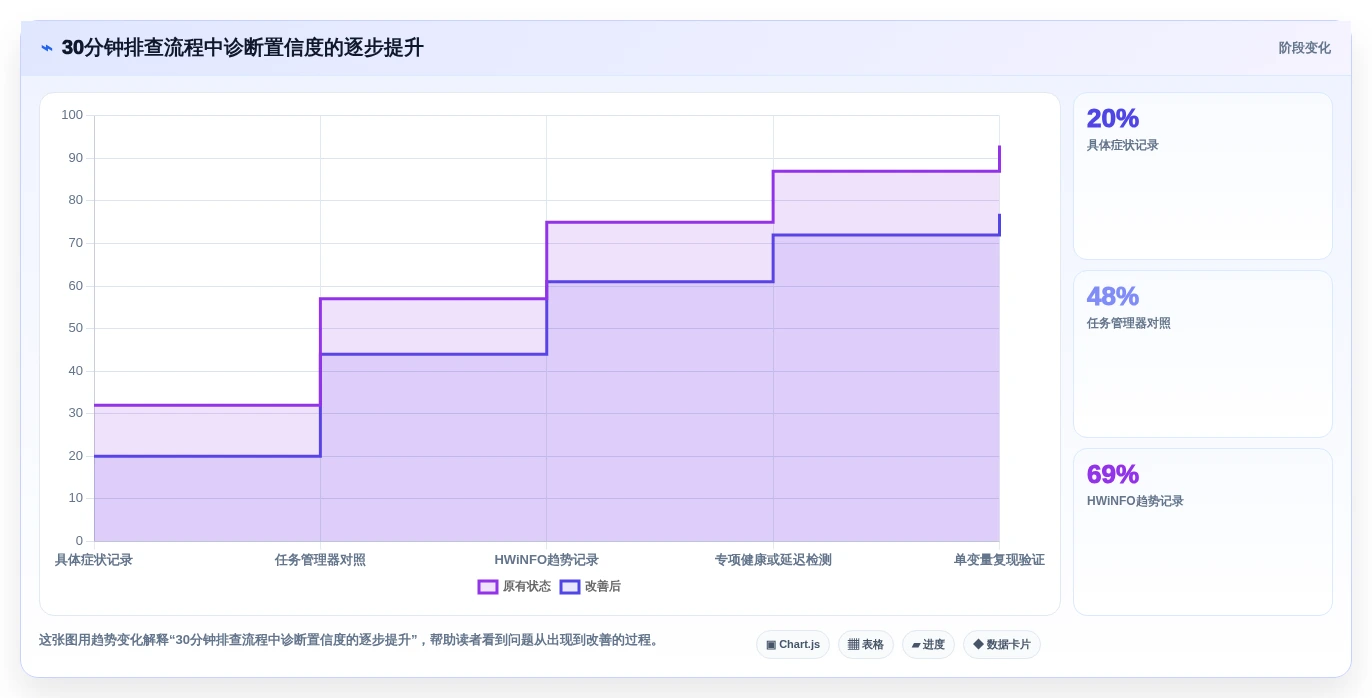Viewport: 1372px width, 698px height.
Task: Click the chart description caption text
Action: (x=351, y=640)
